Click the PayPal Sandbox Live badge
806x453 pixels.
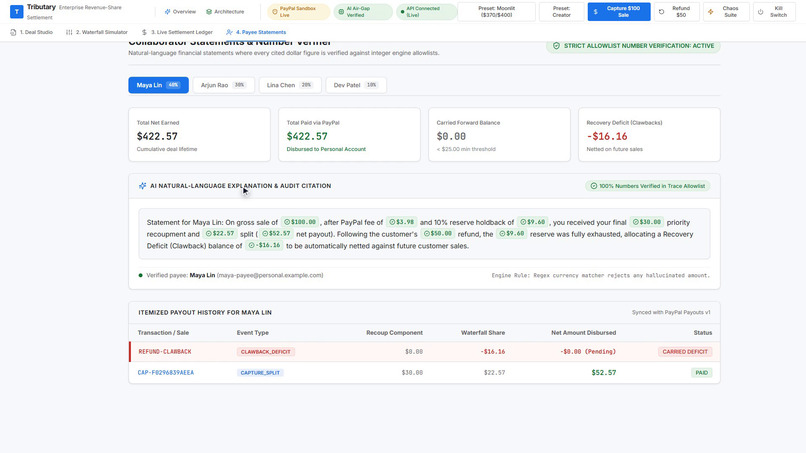pyautogui.click(x=298, y=12)
